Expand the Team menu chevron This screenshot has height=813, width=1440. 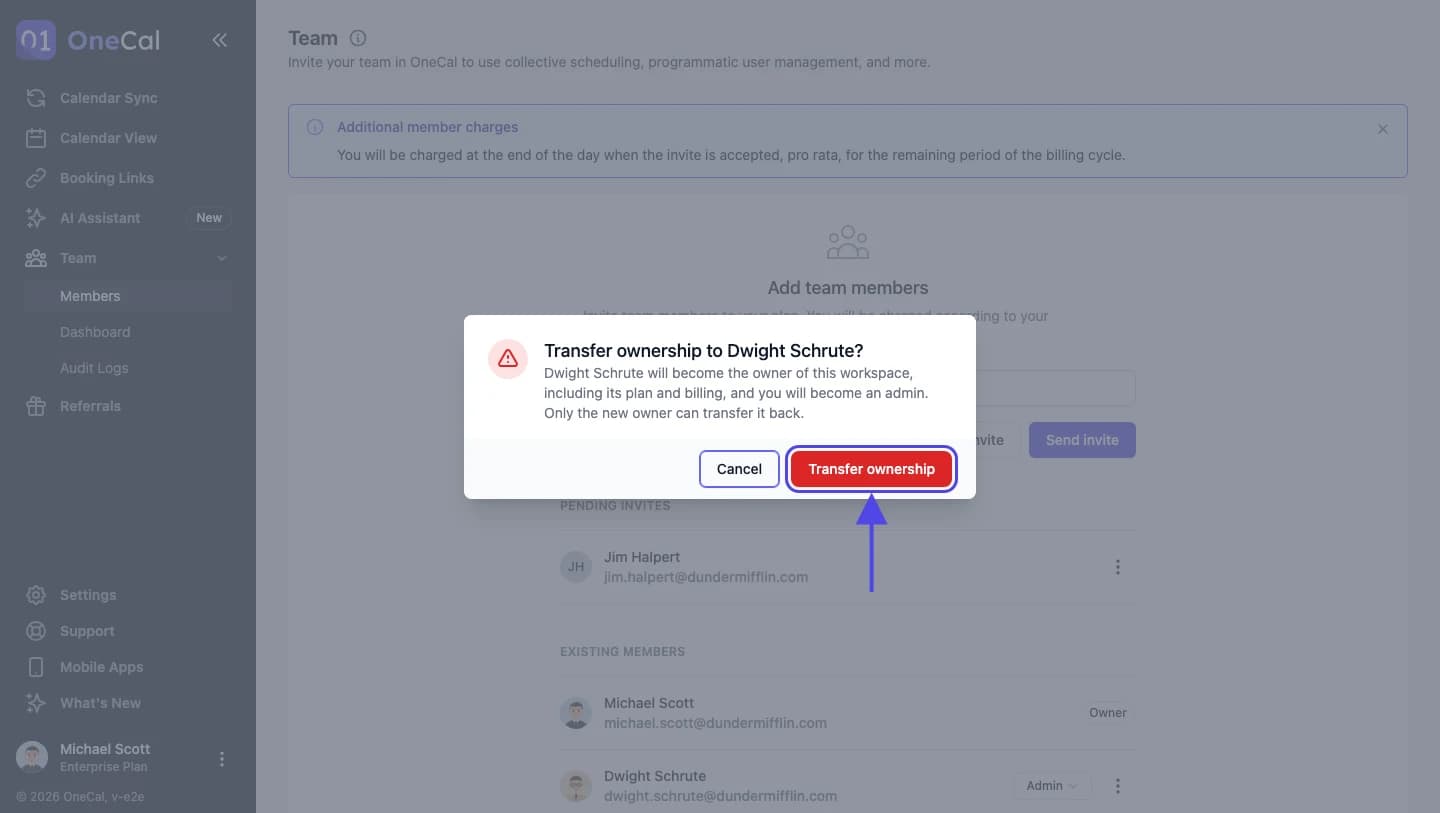(x=222, y=258)
